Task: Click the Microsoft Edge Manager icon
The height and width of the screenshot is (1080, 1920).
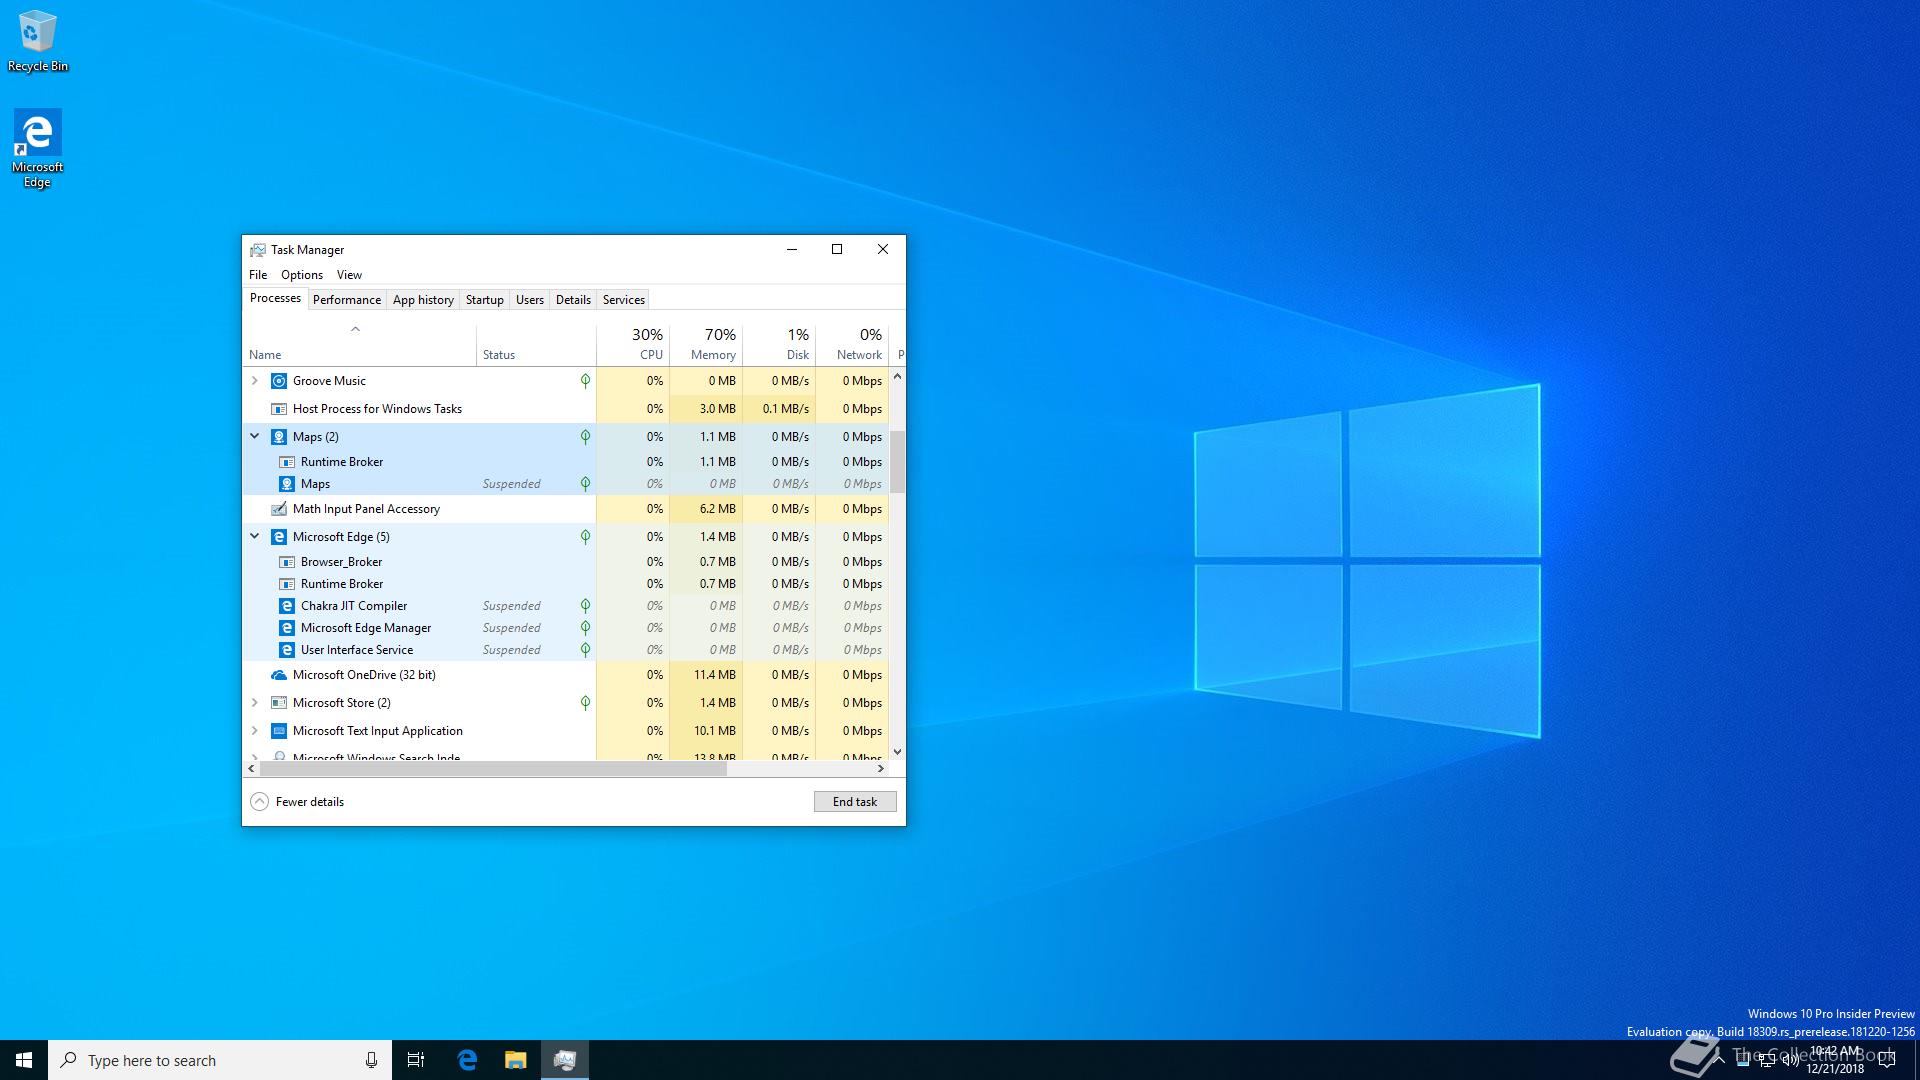Action: (x=287, y=628)
